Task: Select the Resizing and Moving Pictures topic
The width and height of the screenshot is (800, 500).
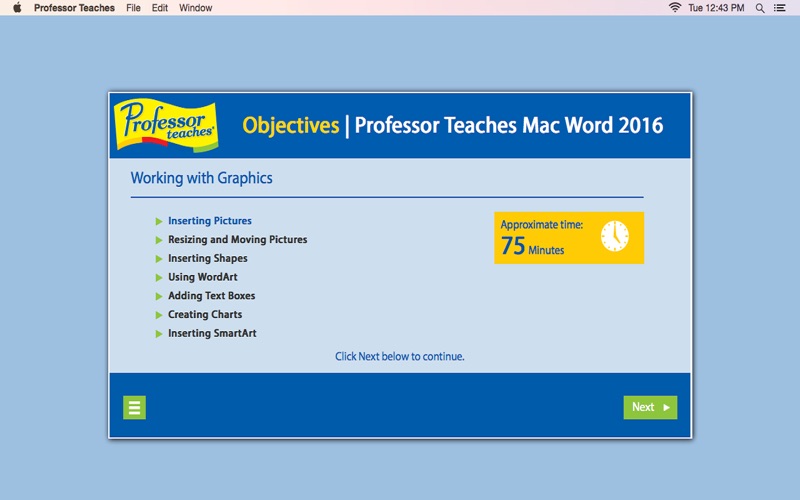Action: point(238,239)
